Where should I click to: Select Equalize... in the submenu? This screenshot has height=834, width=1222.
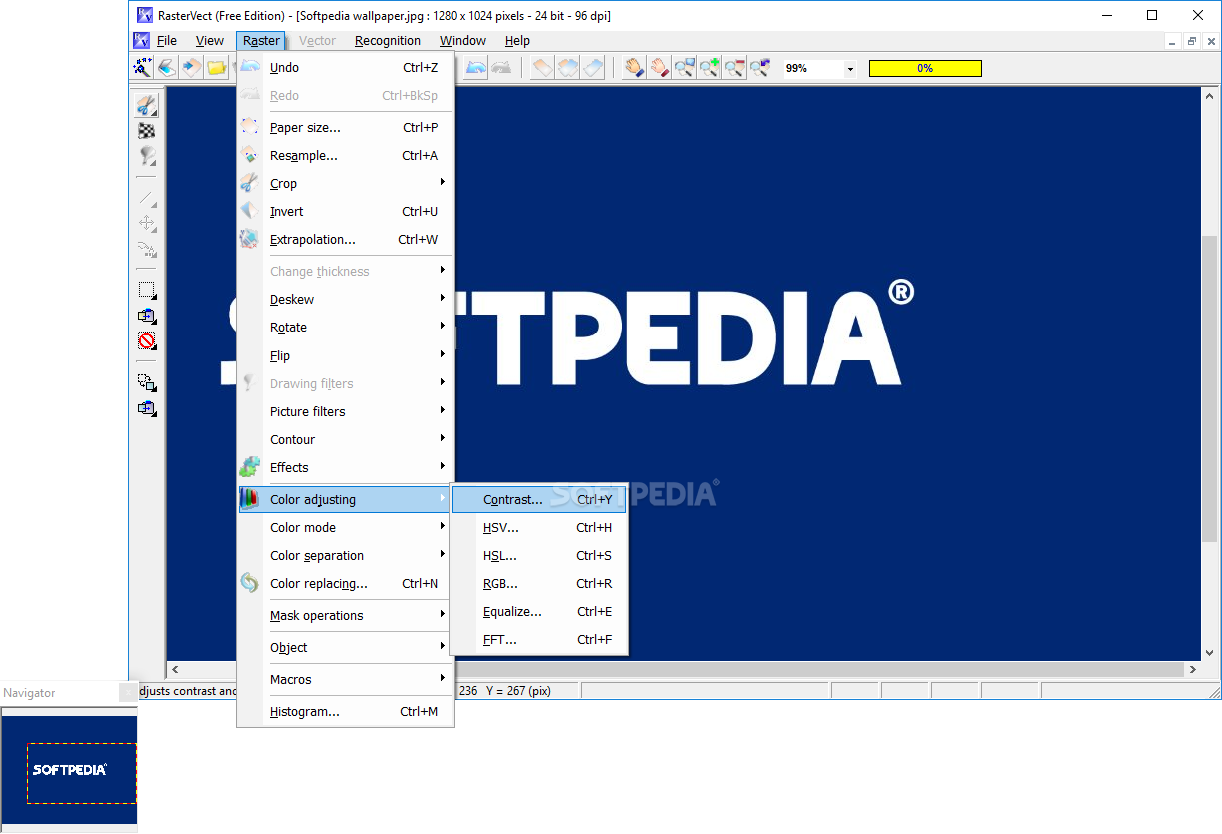539,612
